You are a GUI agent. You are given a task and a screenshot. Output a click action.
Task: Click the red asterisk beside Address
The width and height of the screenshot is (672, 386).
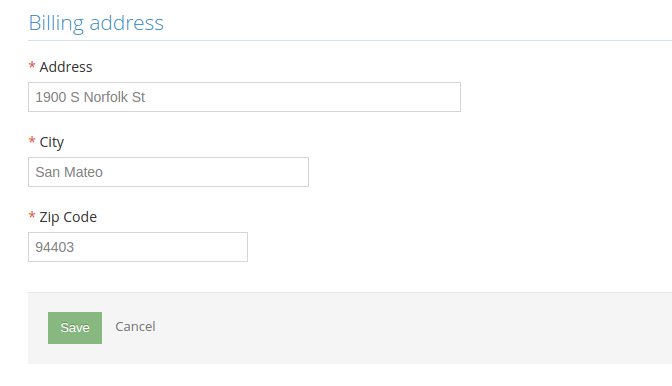click(x=32, y=66)
